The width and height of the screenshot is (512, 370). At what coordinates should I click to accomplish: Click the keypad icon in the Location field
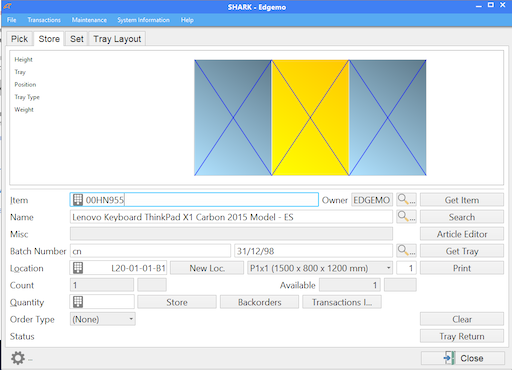pyautogui.click(x=78, y=268)
